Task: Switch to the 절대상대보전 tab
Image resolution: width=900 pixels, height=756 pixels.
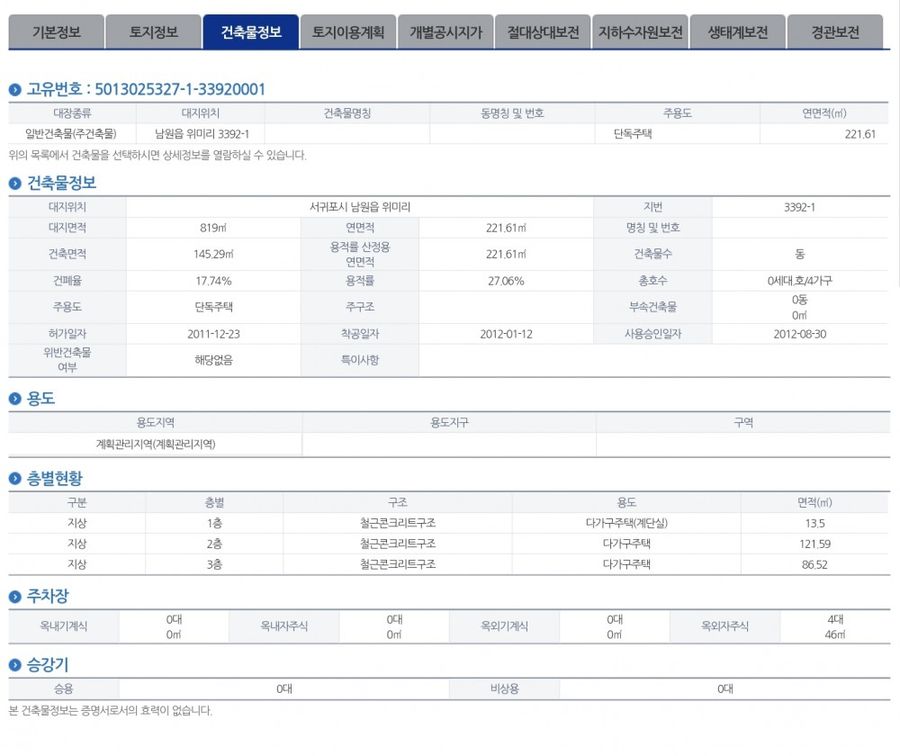Action: 542,32
